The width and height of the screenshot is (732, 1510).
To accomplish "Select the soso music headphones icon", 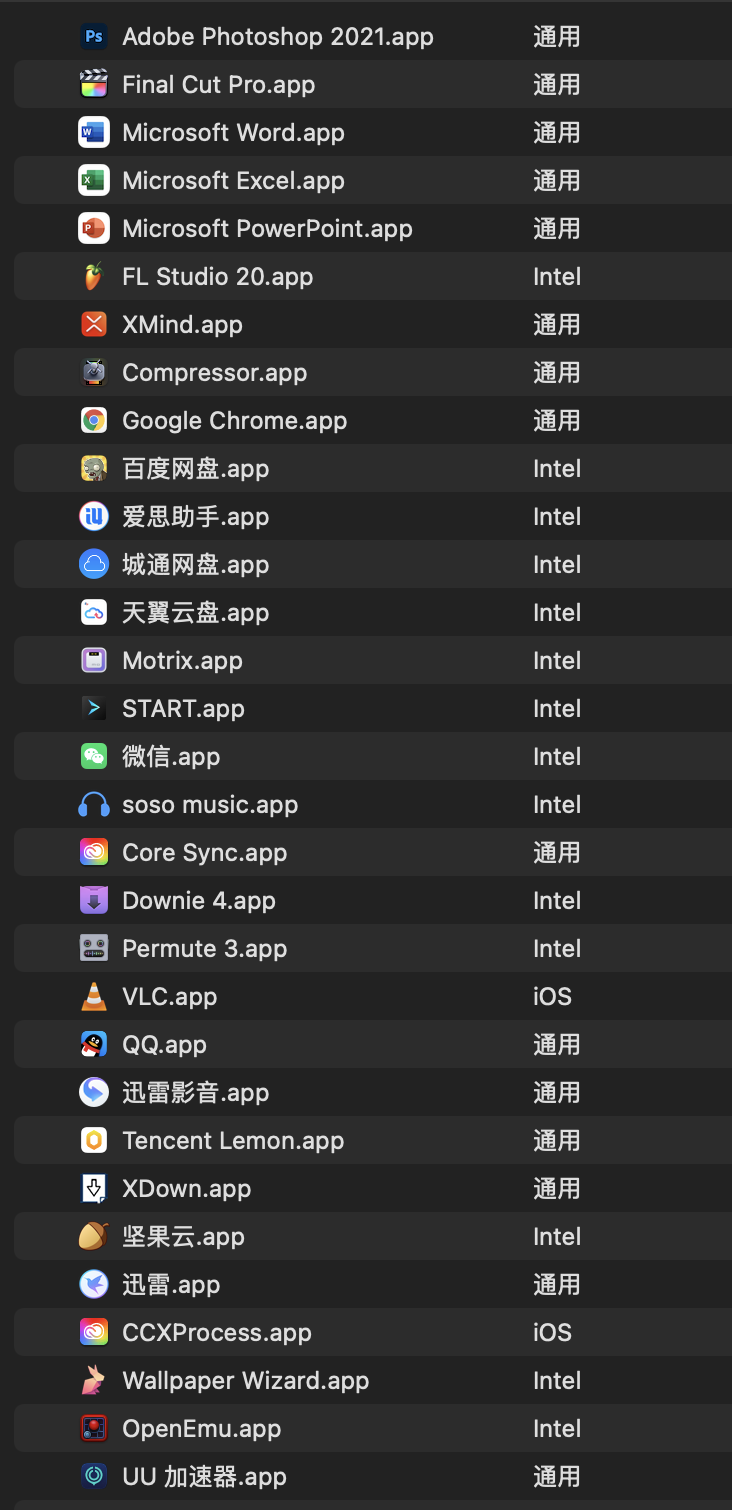I will (x=93, y=805).
